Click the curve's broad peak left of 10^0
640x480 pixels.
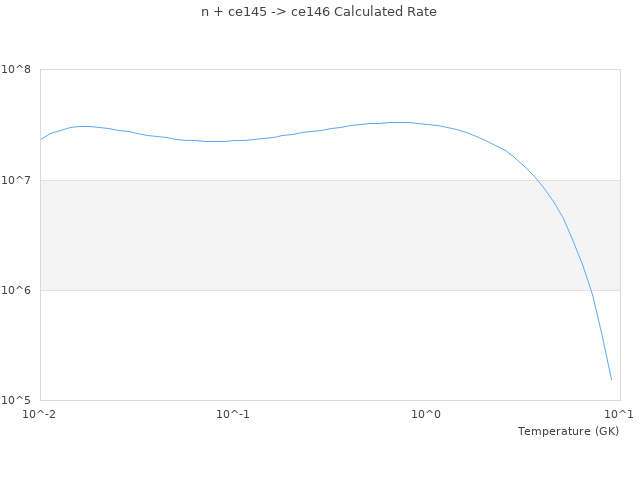point(400,122)
